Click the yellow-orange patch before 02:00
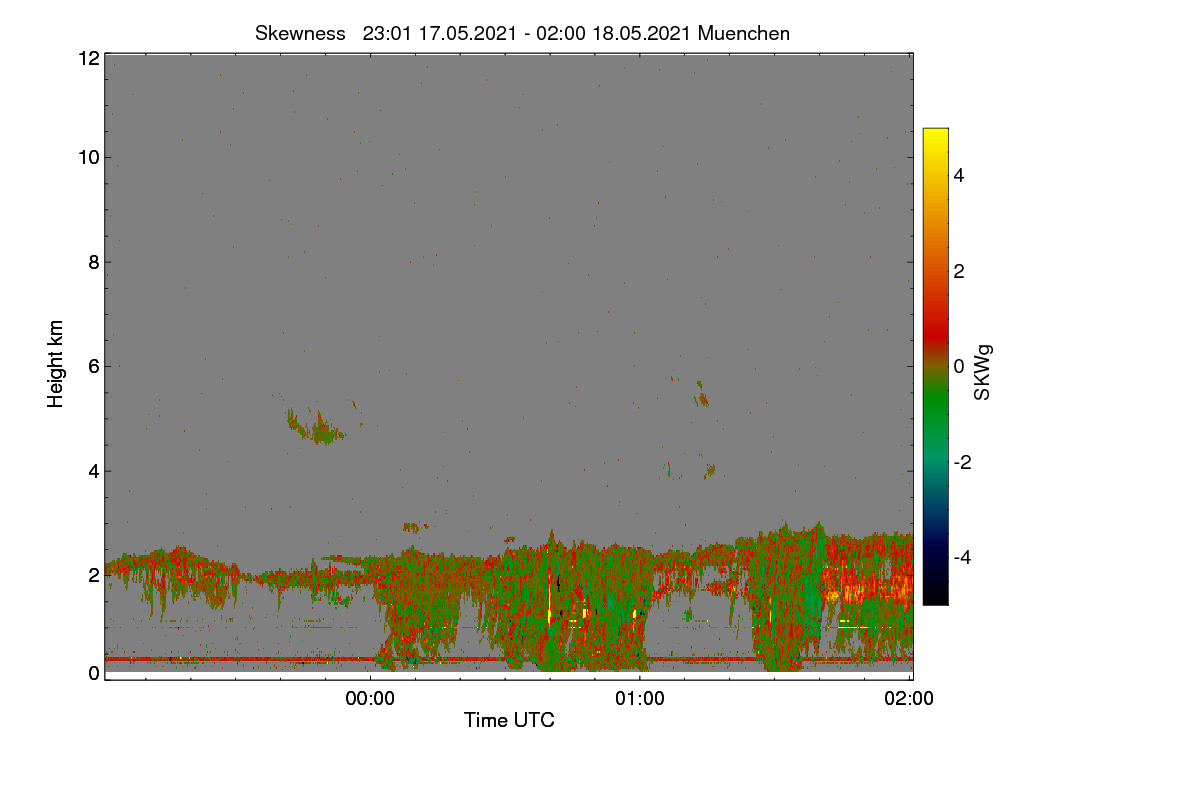 [x=868, y=584]
